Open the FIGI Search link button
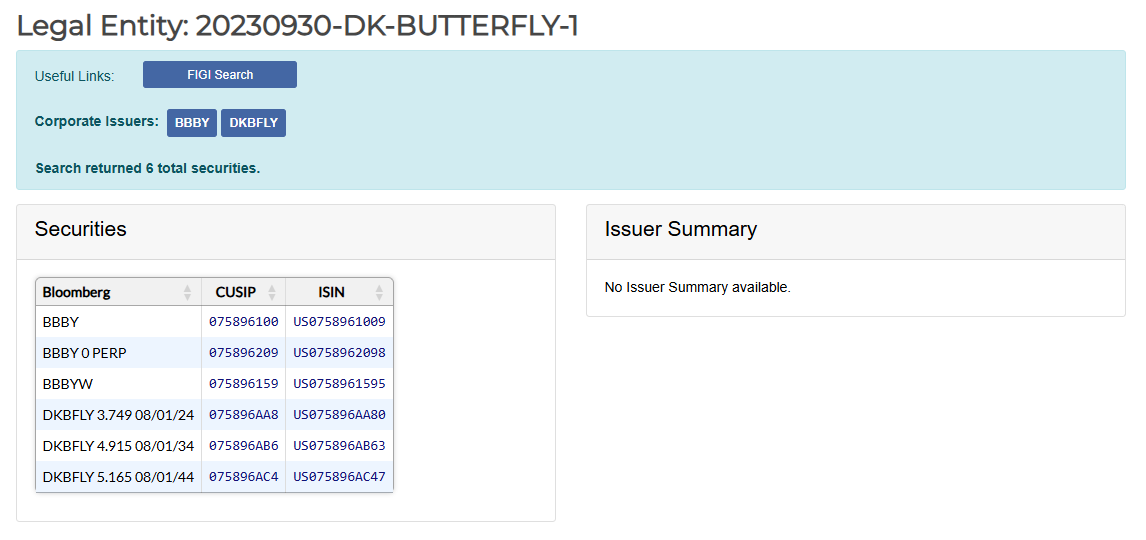Screen dimensions: 1146x540 pos(220,75)
